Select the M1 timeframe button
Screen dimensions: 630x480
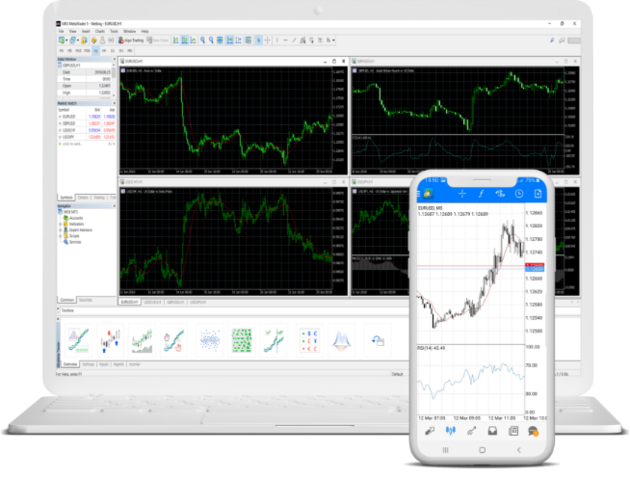click(61, 49)
